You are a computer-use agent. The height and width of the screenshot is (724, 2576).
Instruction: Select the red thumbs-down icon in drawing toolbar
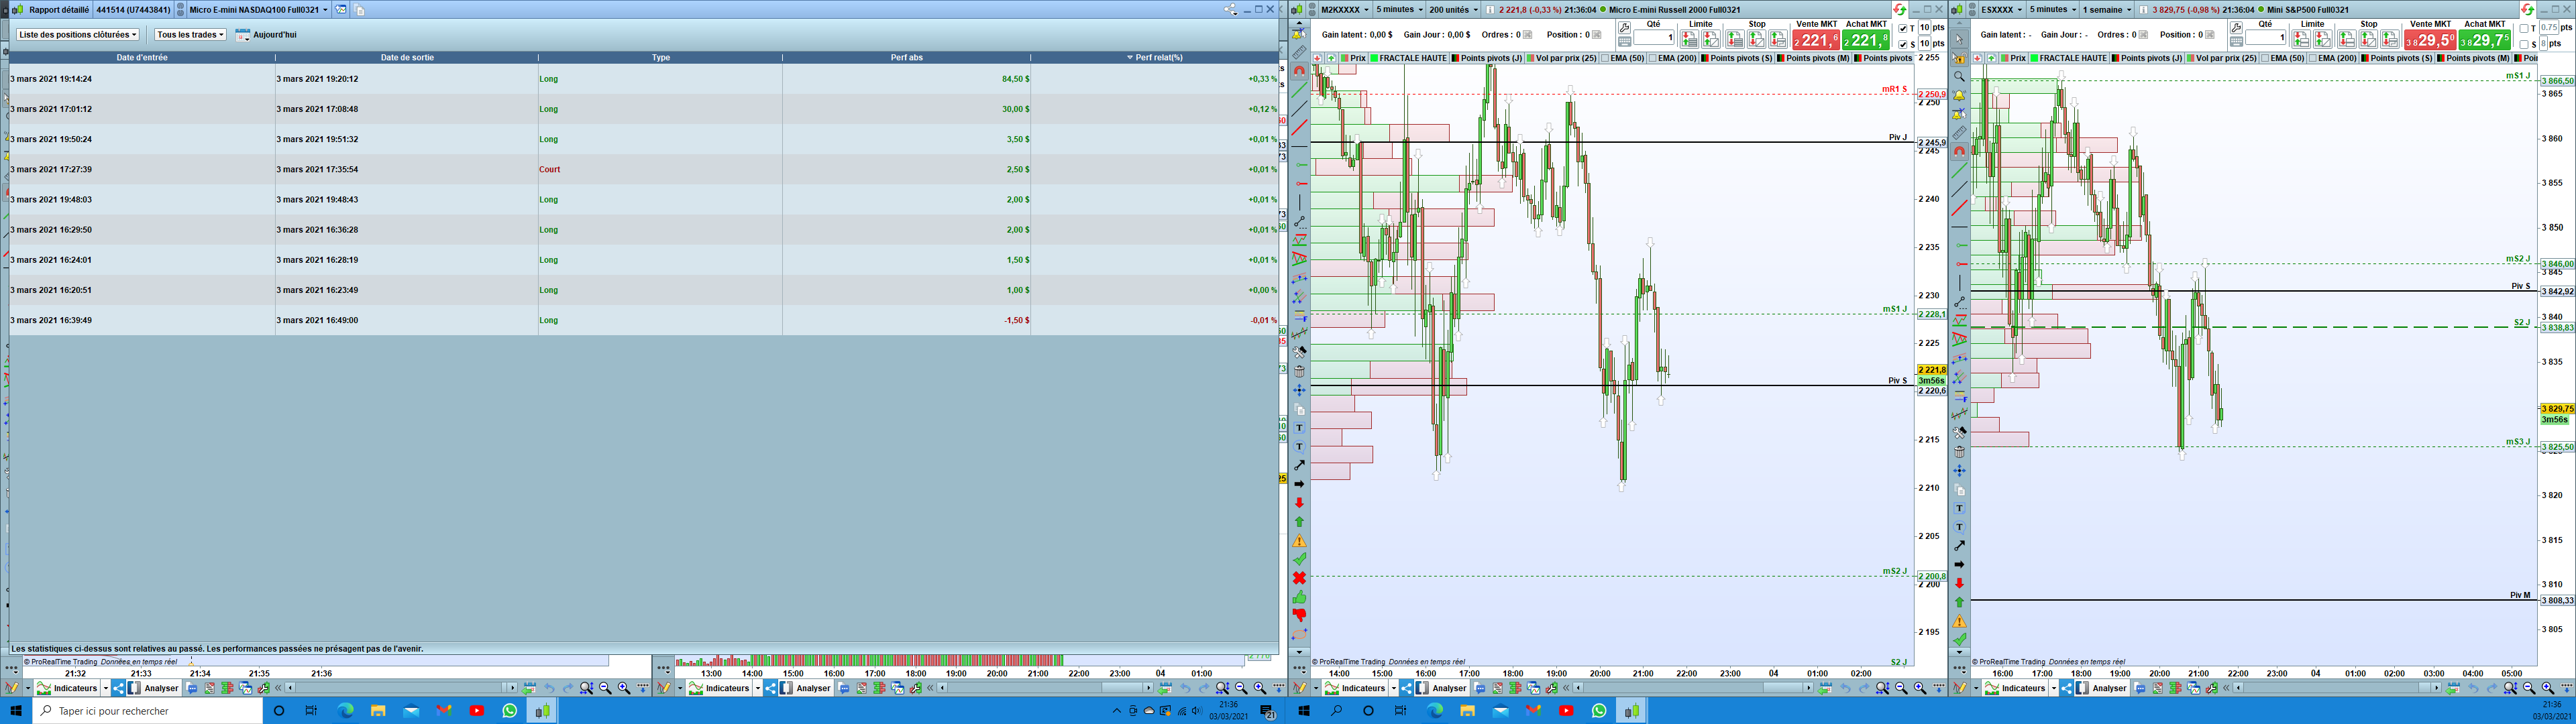[x=1299, y=616]
